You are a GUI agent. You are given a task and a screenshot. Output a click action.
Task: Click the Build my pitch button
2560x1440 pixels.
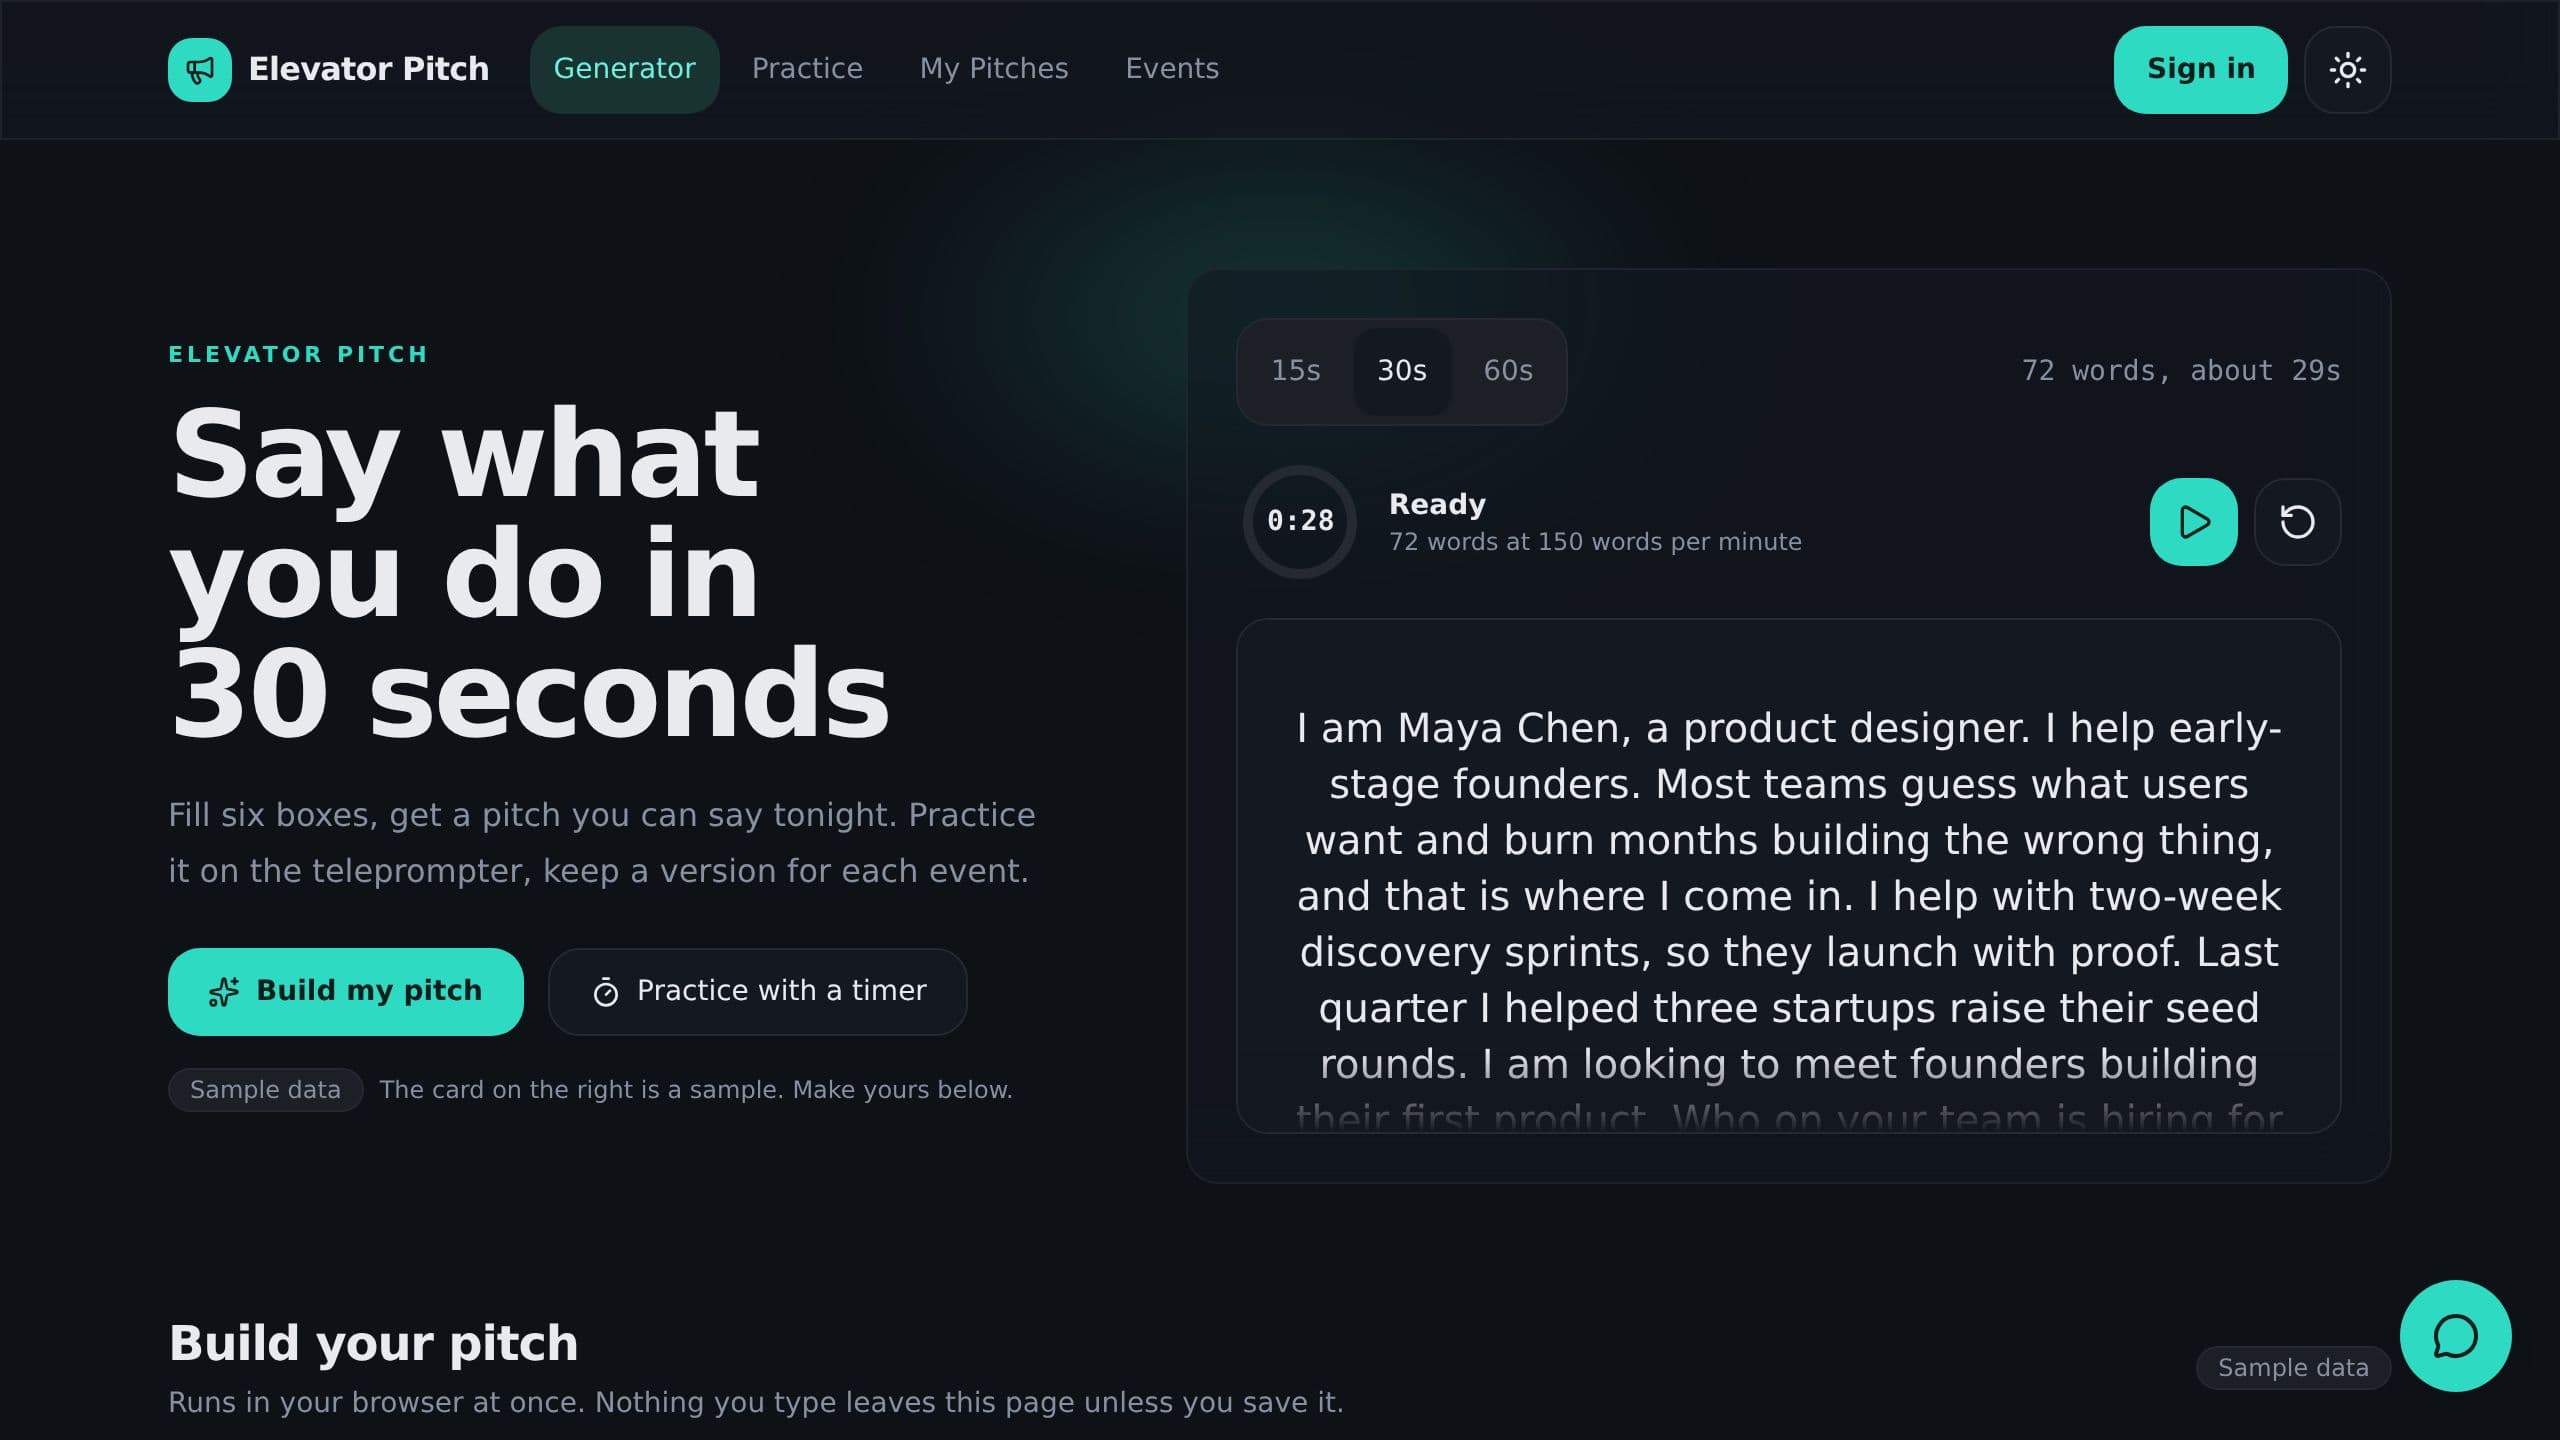click(x=346, y=991)
